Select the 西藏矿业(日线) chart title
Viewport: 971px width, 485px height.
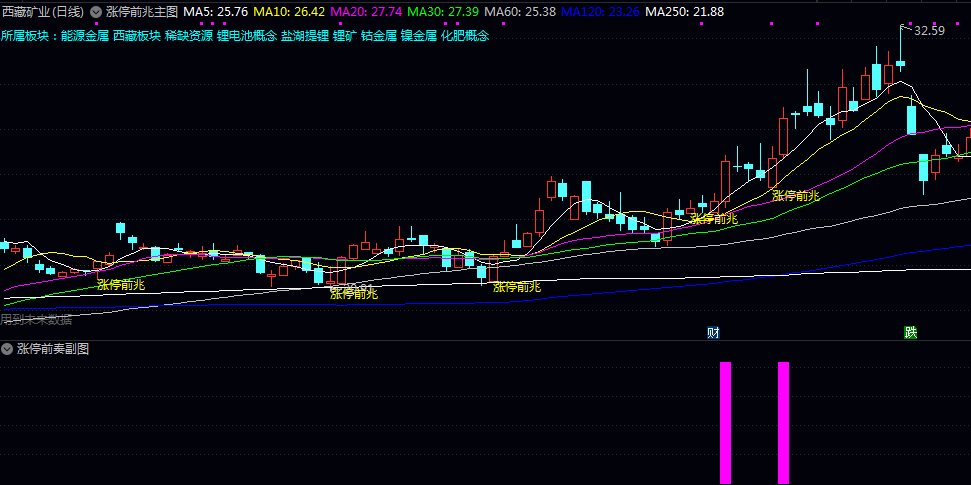pyautogui.click(x=44, y=11)
